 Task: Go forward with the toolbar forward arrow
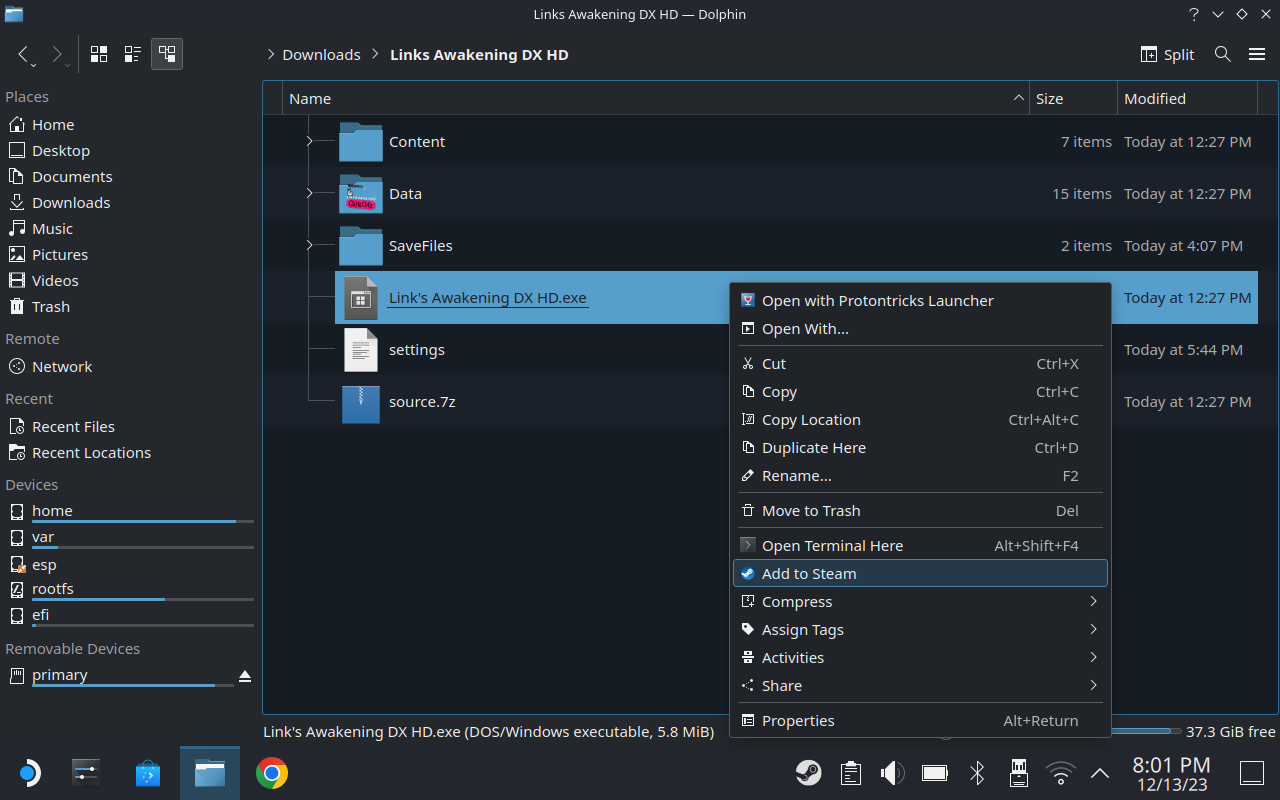58,55
